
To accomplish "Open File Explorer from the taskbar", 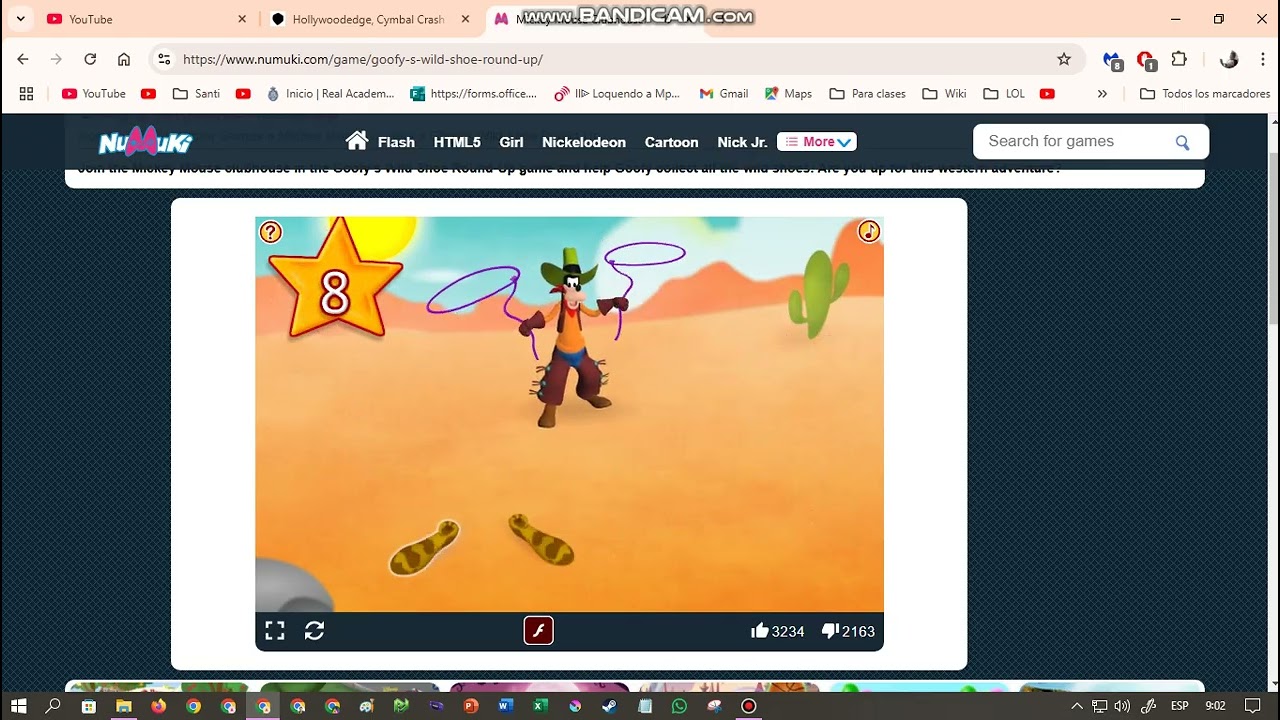I will [x=124, y=706].
